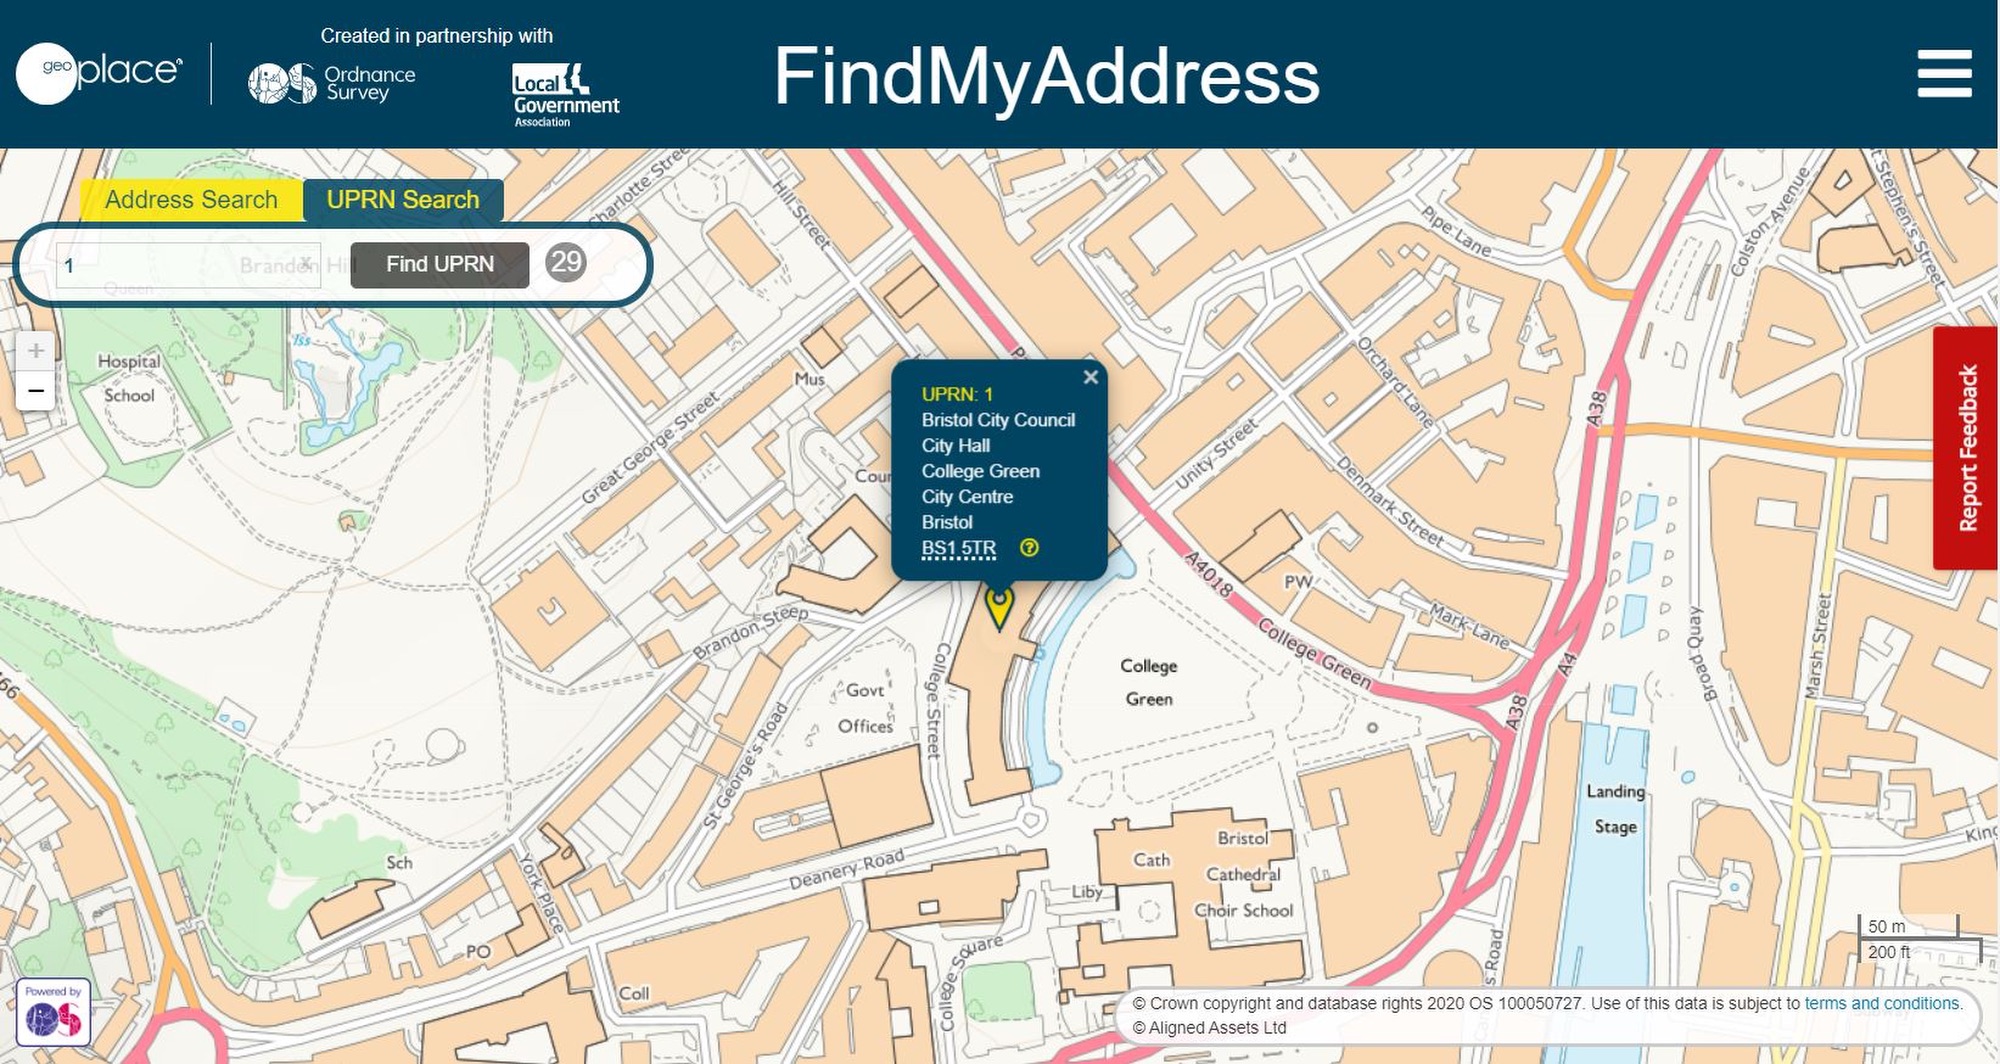Screen dimensions: 2000x1064
Task: Zoom out with the minus button
Action: coord(35,390)
